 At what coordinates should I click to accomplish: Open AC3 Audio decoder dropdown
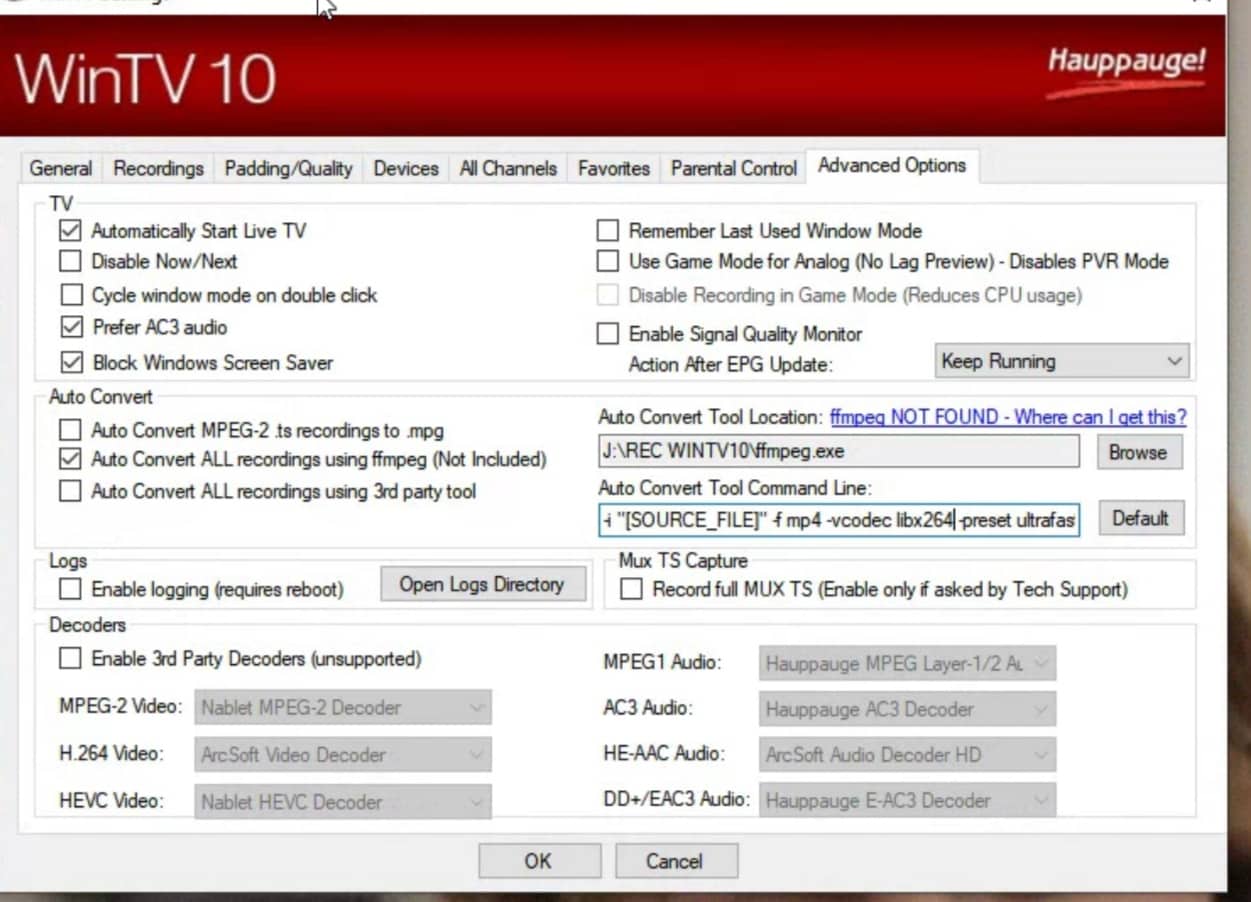(907, 710)
